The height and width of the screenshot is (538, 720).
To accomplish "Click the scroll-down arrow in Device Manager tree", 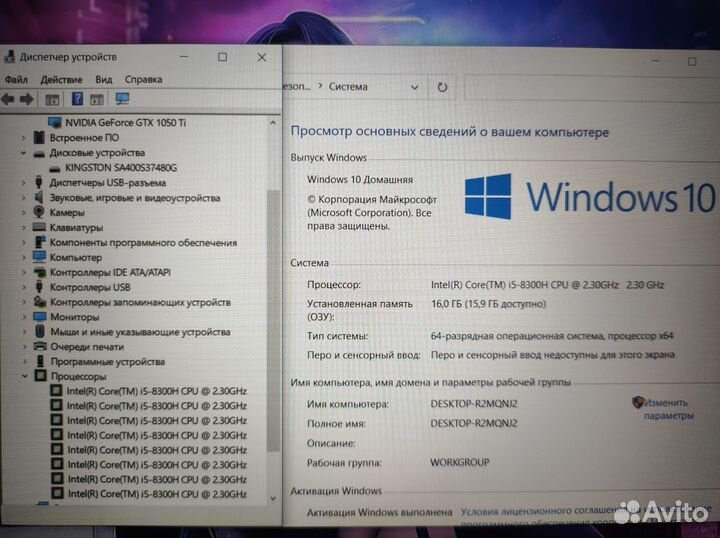I will [273, 499].
